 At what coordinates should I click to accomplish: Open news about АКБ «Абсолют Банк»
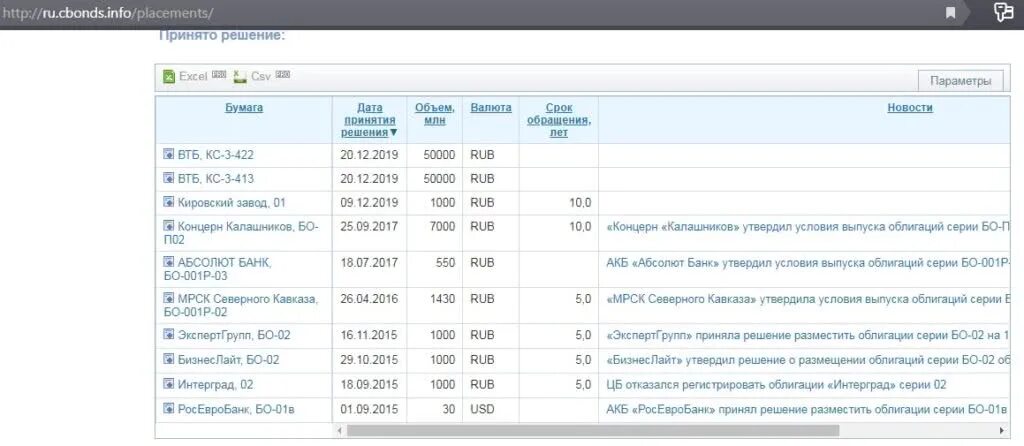tap(808, 263)
